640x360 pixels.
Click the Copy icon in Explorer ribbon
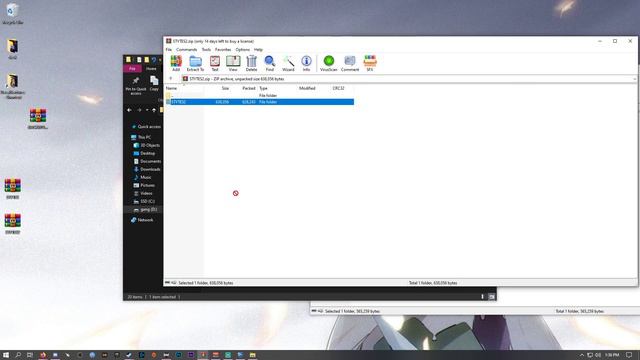click(x=154, y=84)
